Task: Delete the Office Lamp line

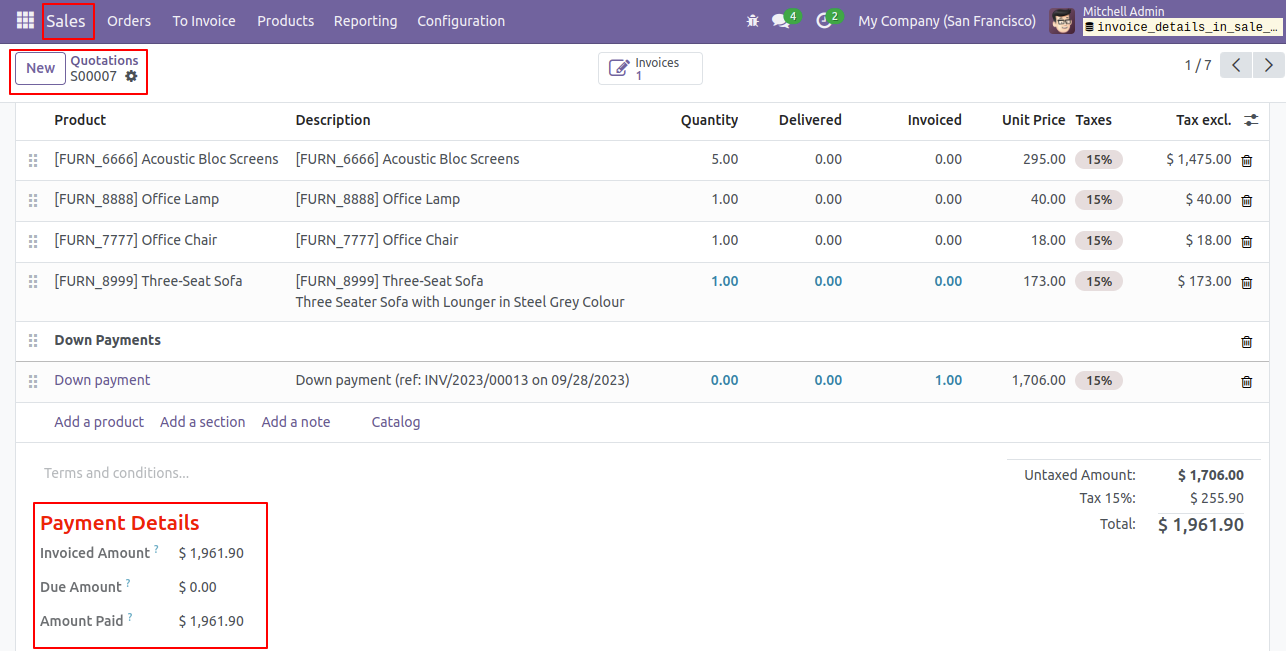Action: (1246, 200)
